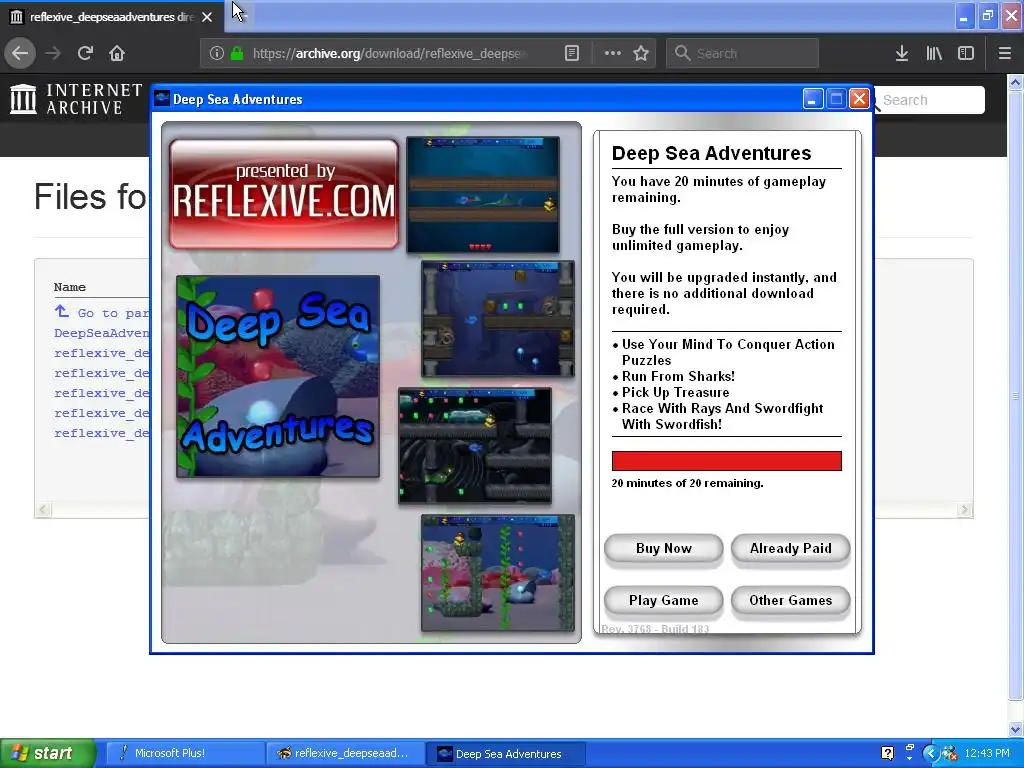The height and width of the screenshot is (768, 1024).
Task: Click the Internet Archive logo
Action: (76, 99)
